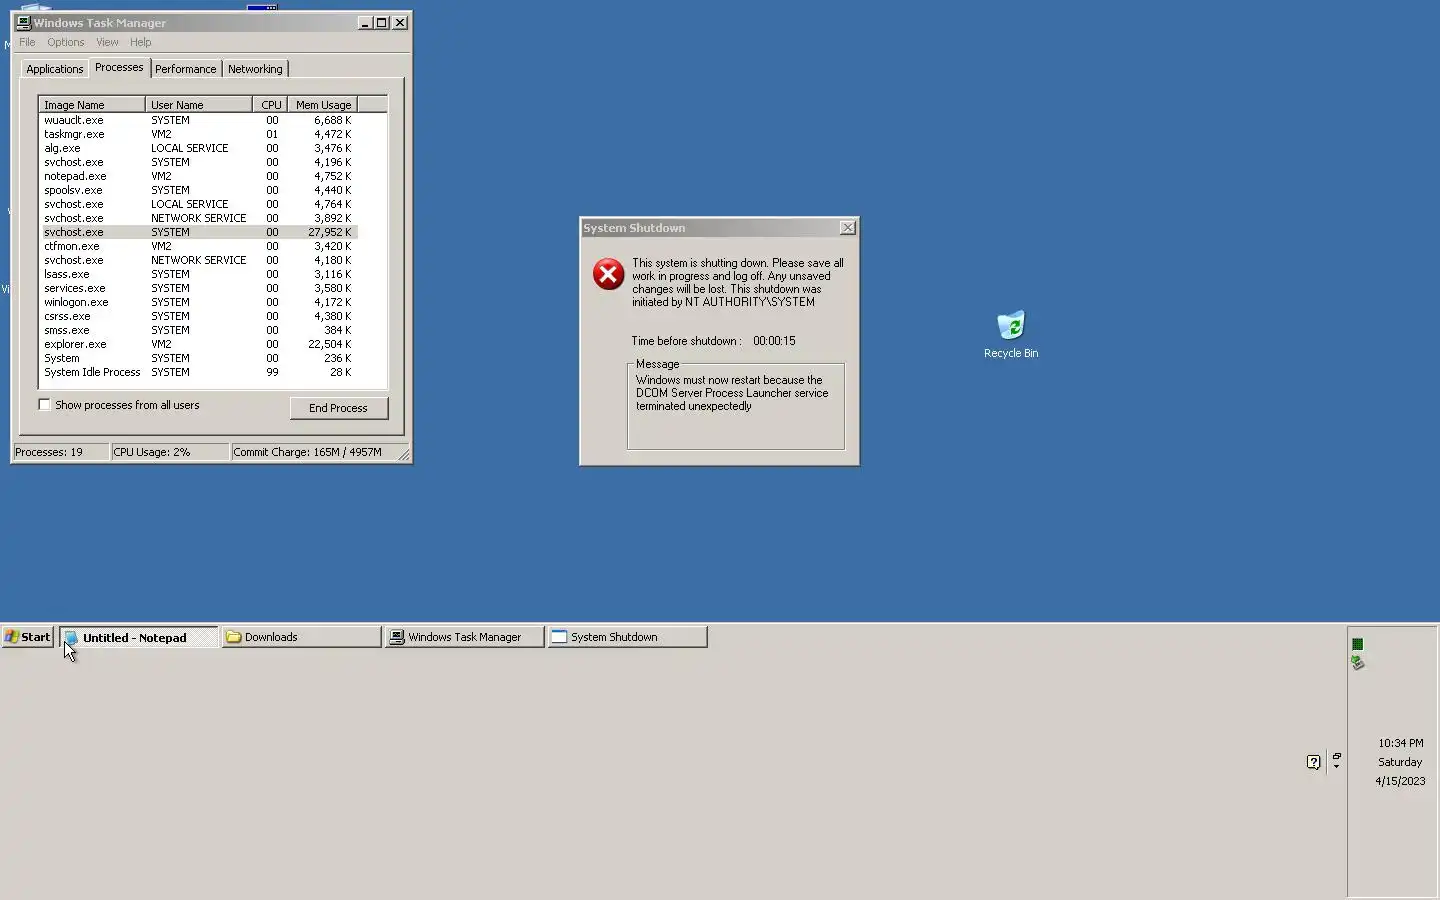
Task: Click the Task Manager title bar icon
Action: pos(23,22)
